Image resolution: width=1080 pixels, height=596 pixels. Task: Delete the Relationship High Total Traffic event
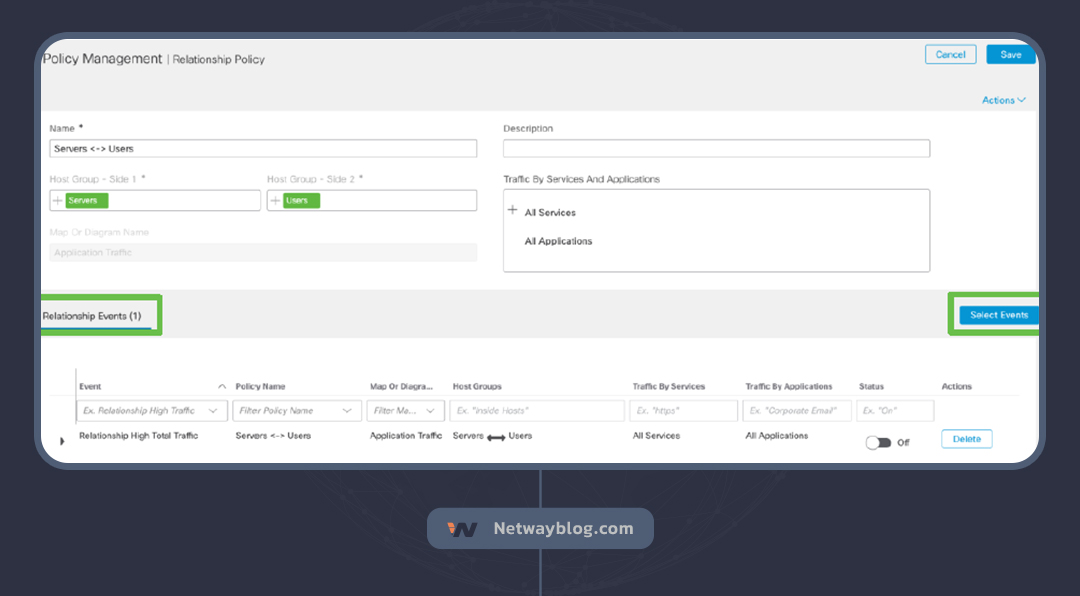pos(966,439)
